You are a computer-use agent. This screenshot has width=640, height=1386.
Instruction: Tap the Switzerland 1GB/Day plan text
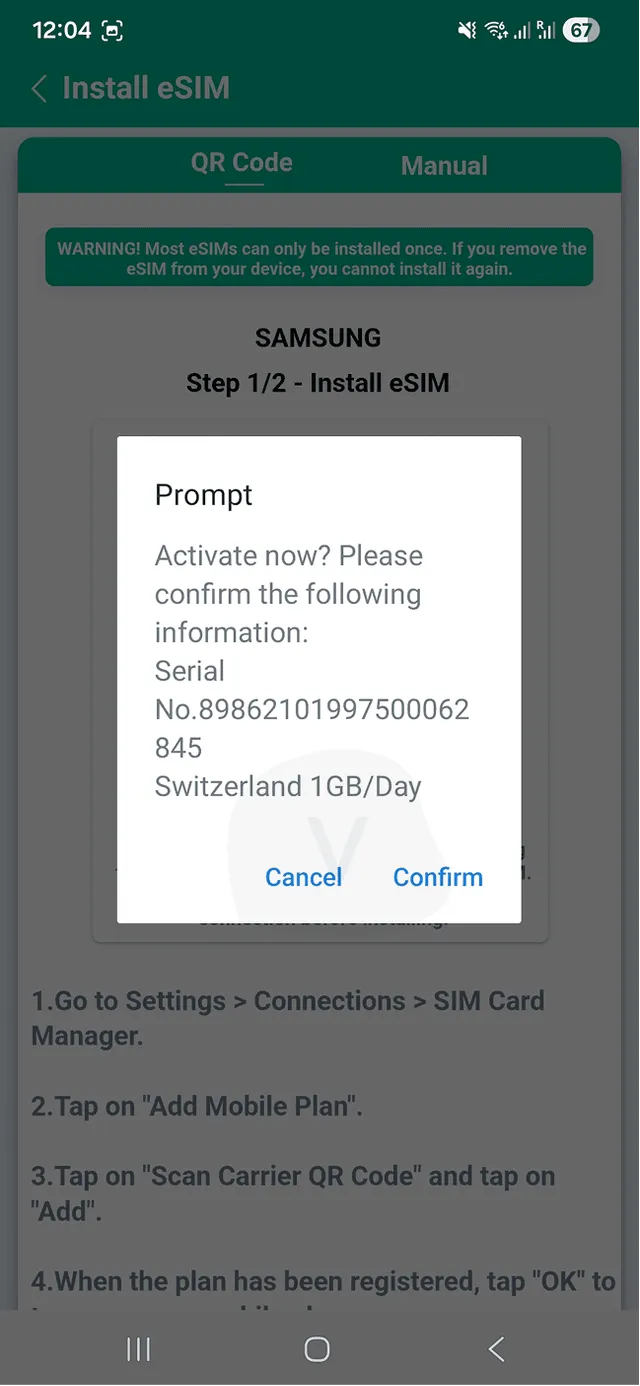(288, 786)
